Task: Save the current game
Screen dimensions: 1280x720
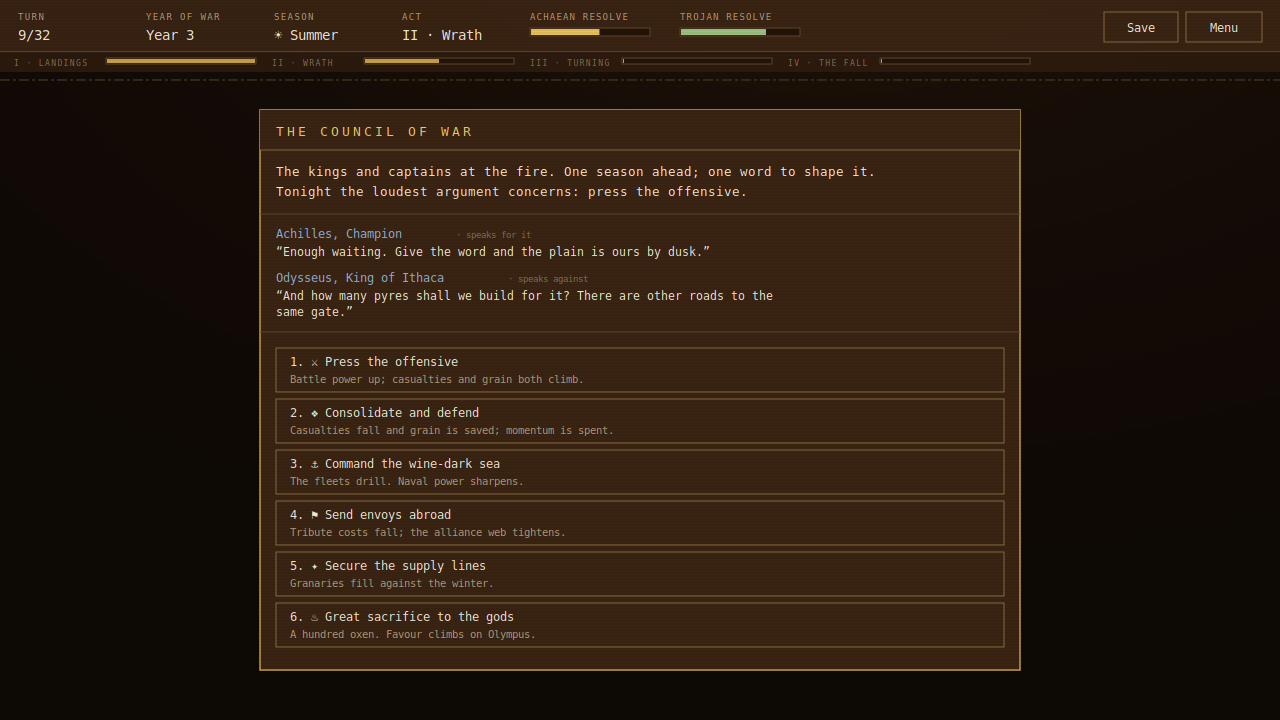Action: pos(1141,27)
